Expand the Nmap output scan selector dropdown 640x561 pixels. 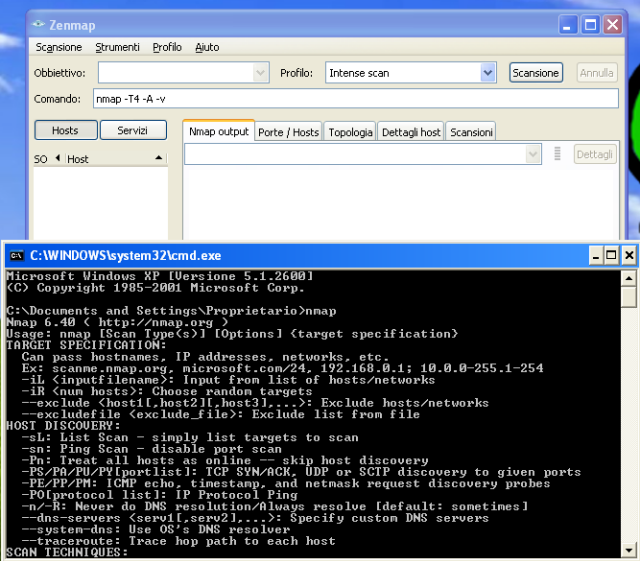point(533,154)
